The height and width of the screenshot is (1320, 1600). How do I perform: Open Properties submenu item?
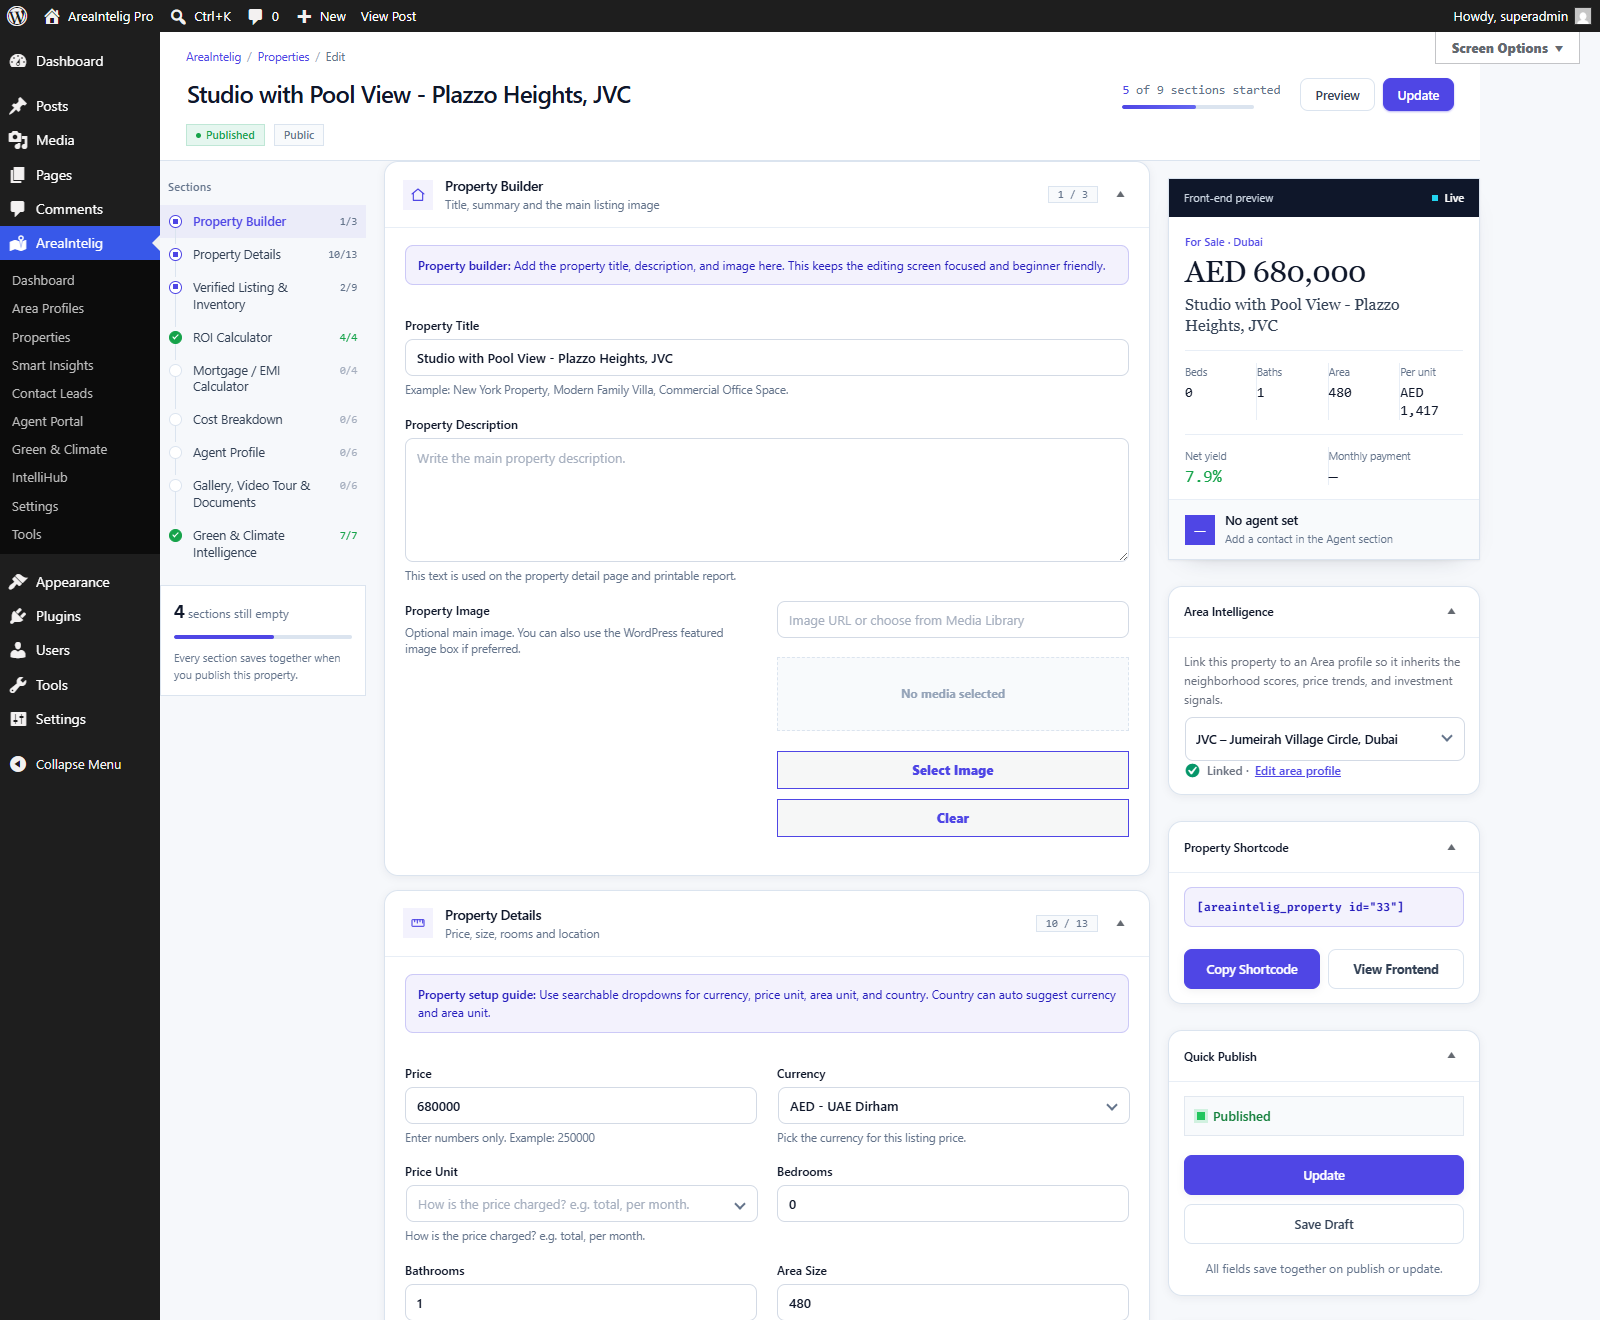tap(41, 337)
